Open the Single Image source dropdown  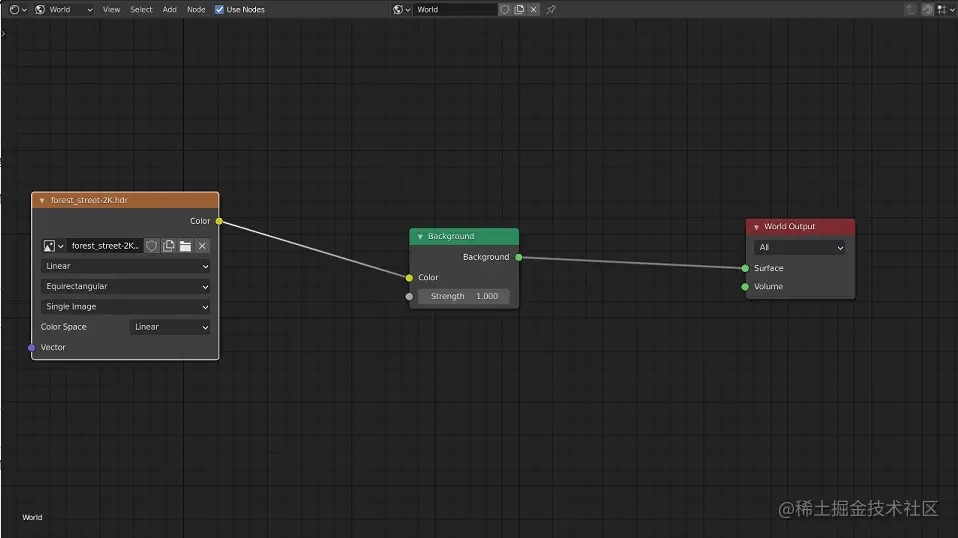(x=126, y=307)
